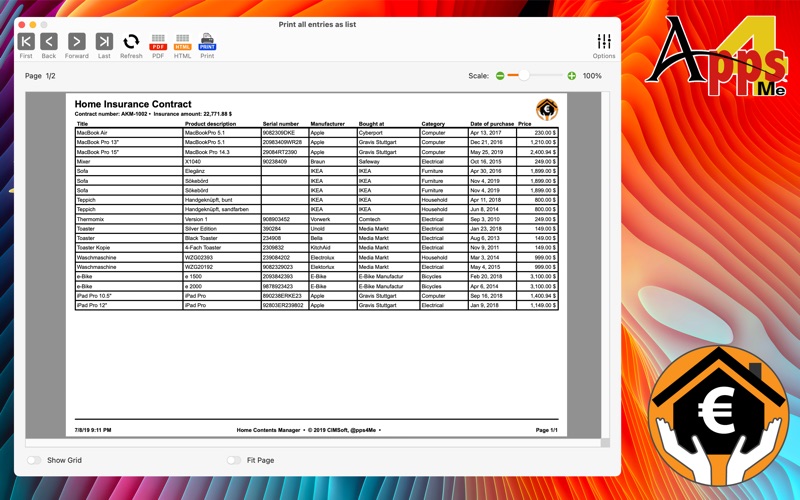Click the 'Category' column header

click(x=433, y=123)
